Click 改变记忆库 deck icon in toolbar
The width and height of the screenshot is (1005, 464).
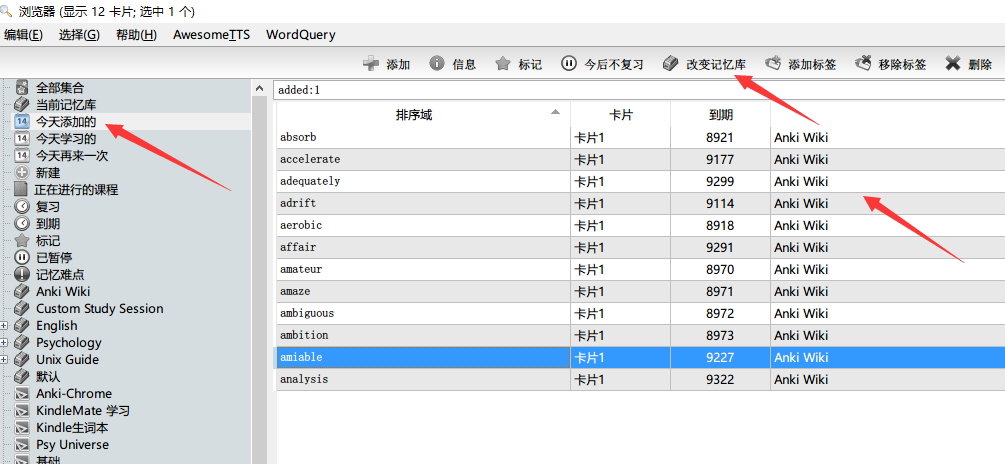[x=670, y=64]
